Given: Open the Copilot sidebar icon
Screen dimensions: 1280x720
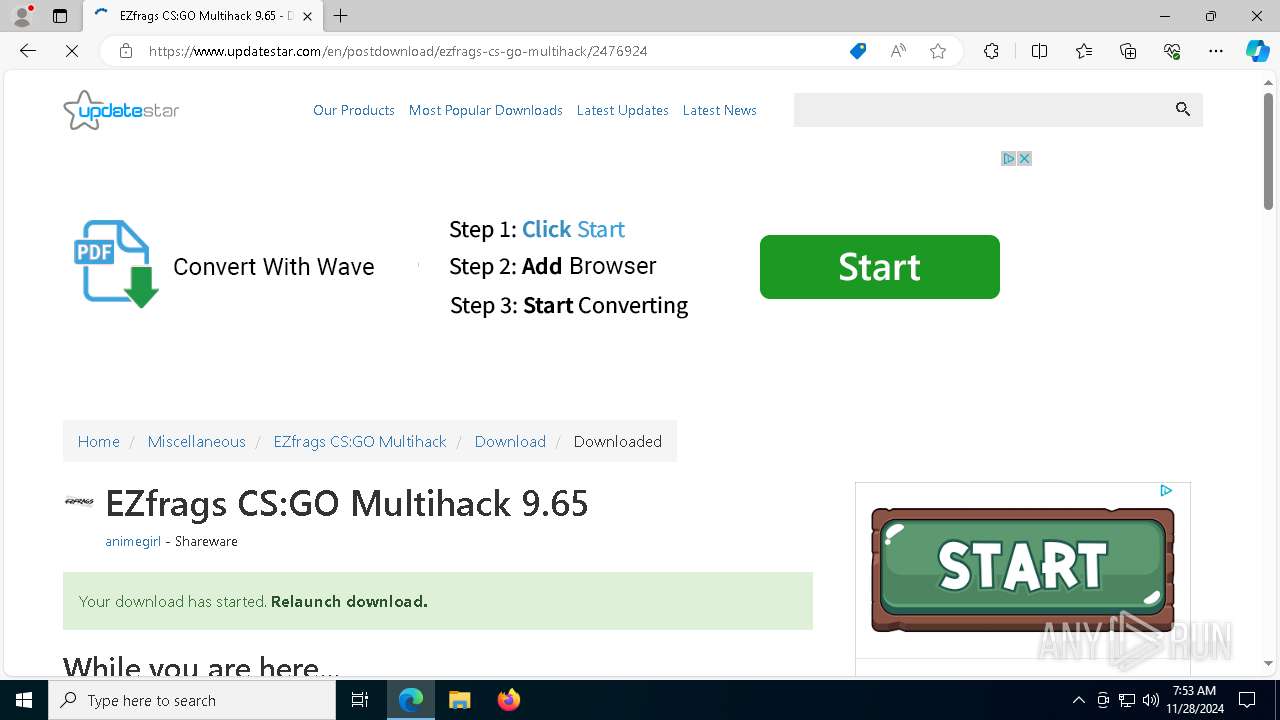Looking at the screenshot, I should [1257, 51].
